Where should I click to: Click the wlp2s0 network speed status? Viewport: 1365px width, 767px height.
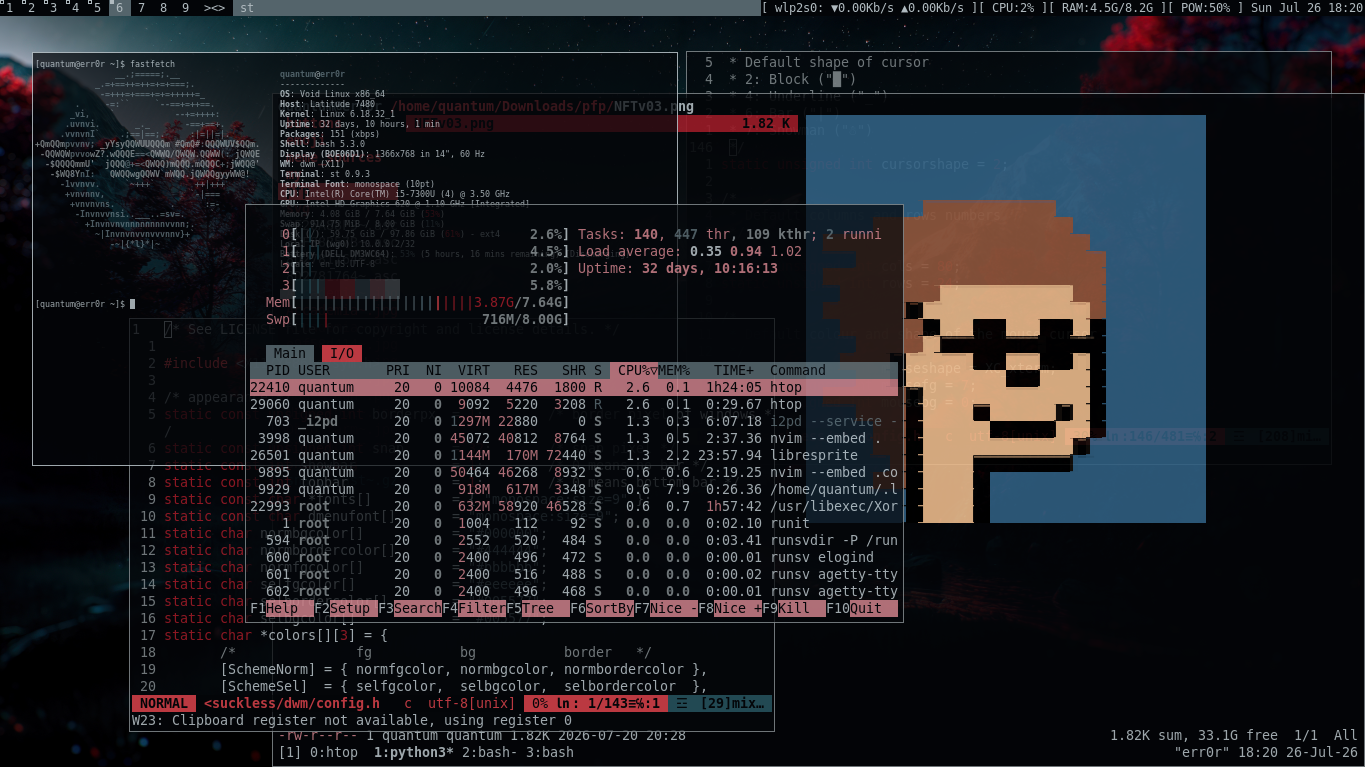pos(866,8)
